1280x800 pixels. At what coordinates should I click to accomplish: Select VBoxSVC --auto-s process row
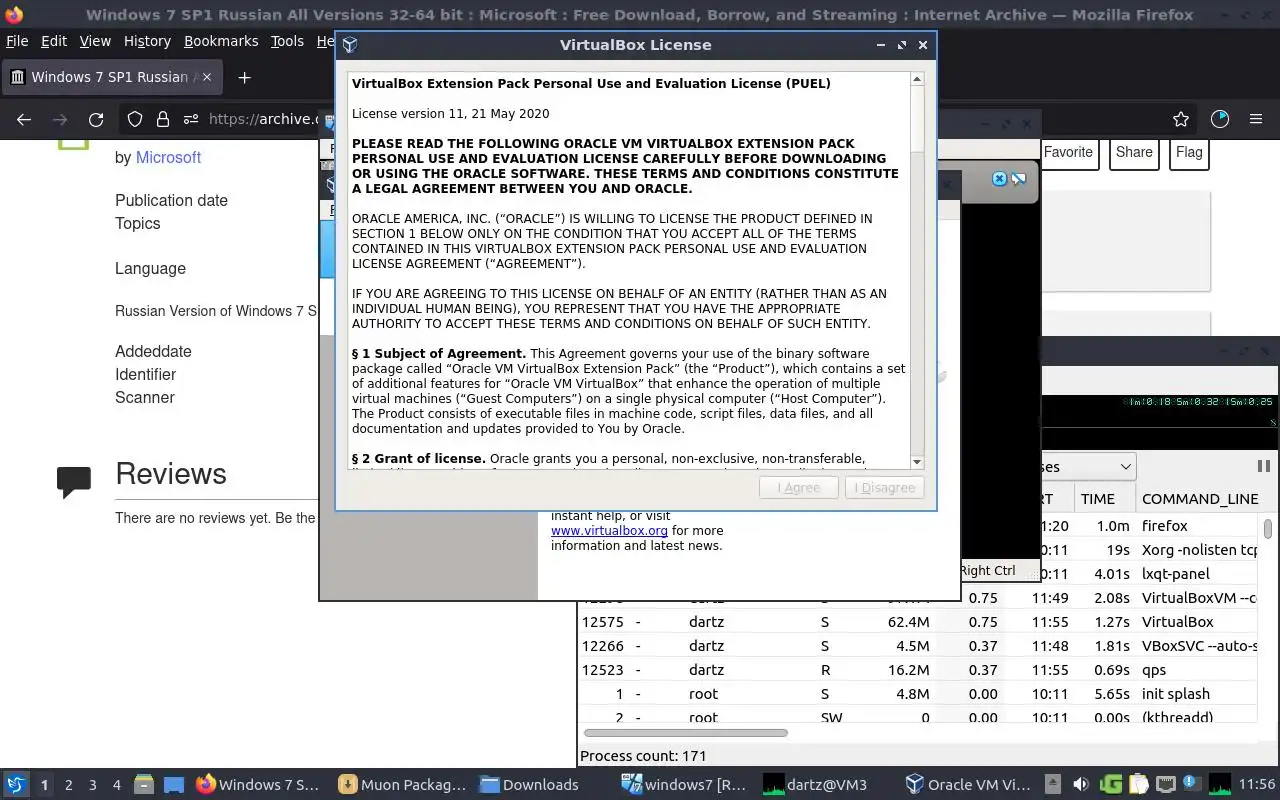[917, 646]
